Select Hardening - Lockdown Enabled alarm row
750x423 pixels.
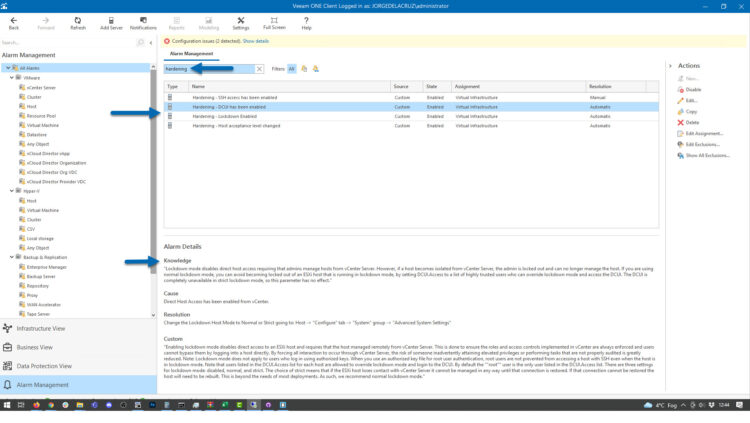pos(411,116)
